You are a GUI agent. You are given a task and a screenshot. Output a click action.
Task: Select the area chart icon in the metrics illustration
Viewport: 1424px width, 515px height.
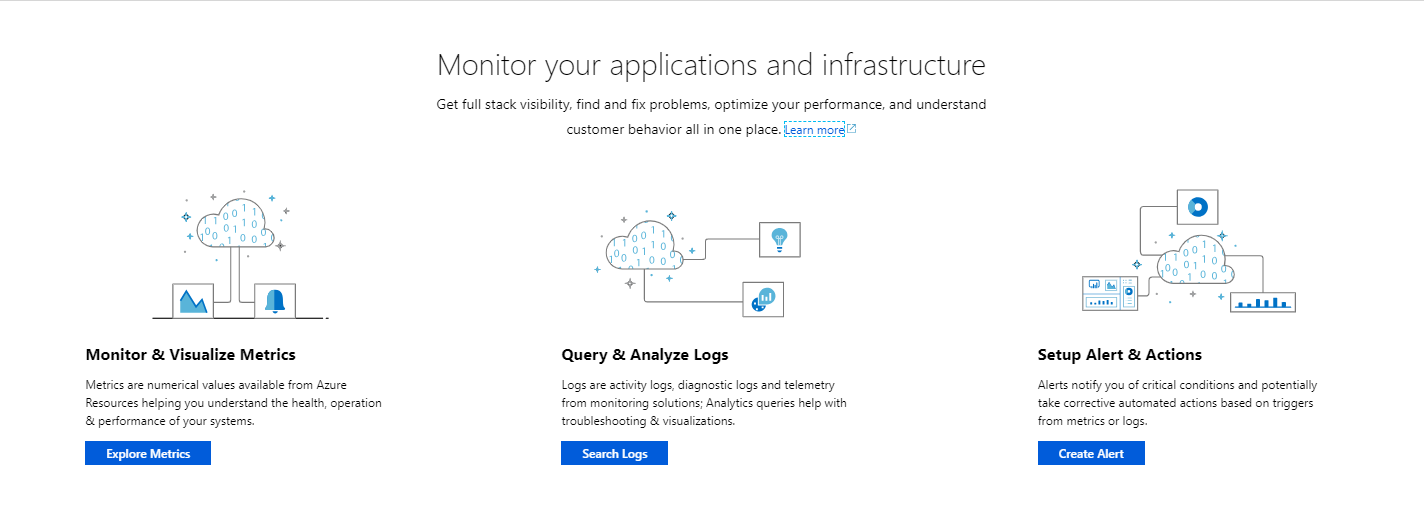tap(193, 301)
